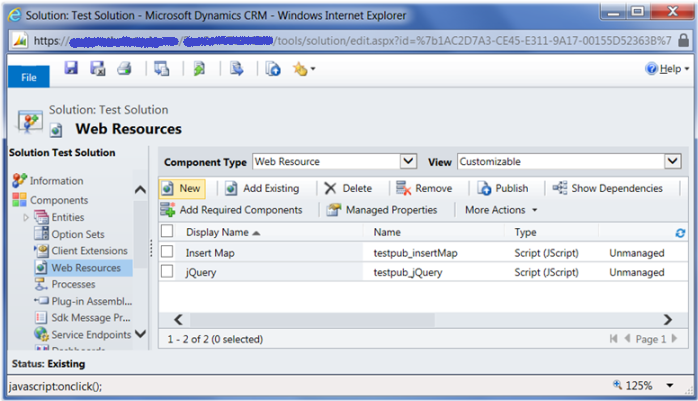The height and width of the screenshot is (401, 698).
Task: Click the Publish All Customizations toolbar icon
Action: [x=273, y=69]
